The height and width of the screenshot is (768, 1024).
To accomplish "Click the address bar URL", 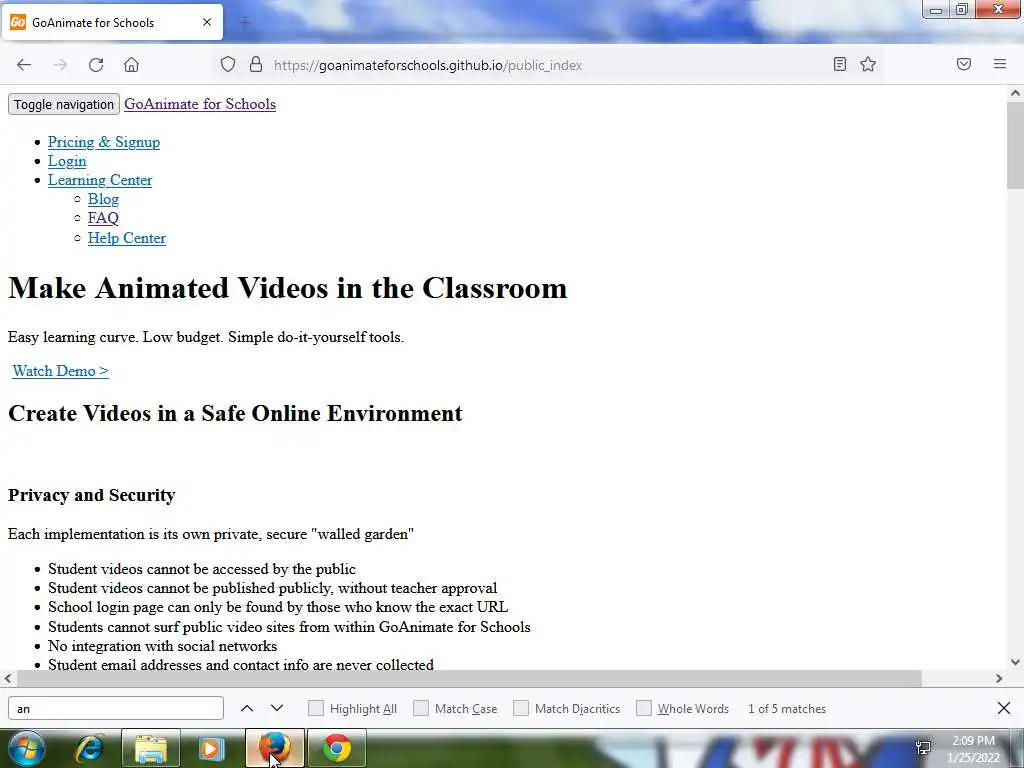I will (428, 65).
